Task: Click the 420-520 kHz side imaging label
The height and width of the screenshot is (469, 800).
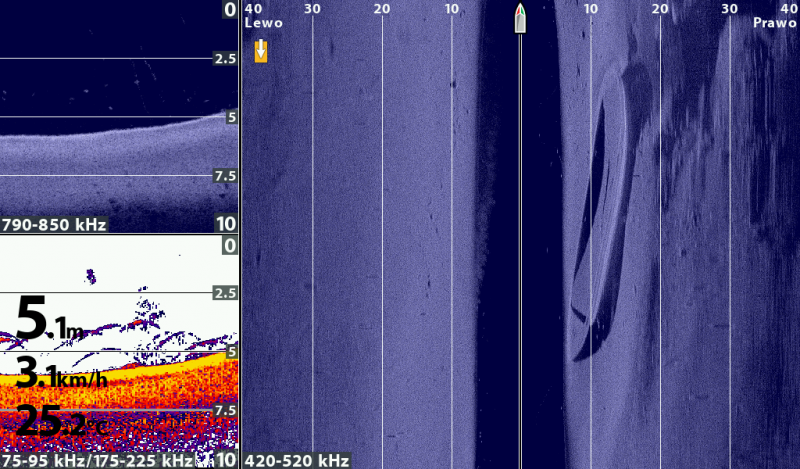Action: pos(297,460)
